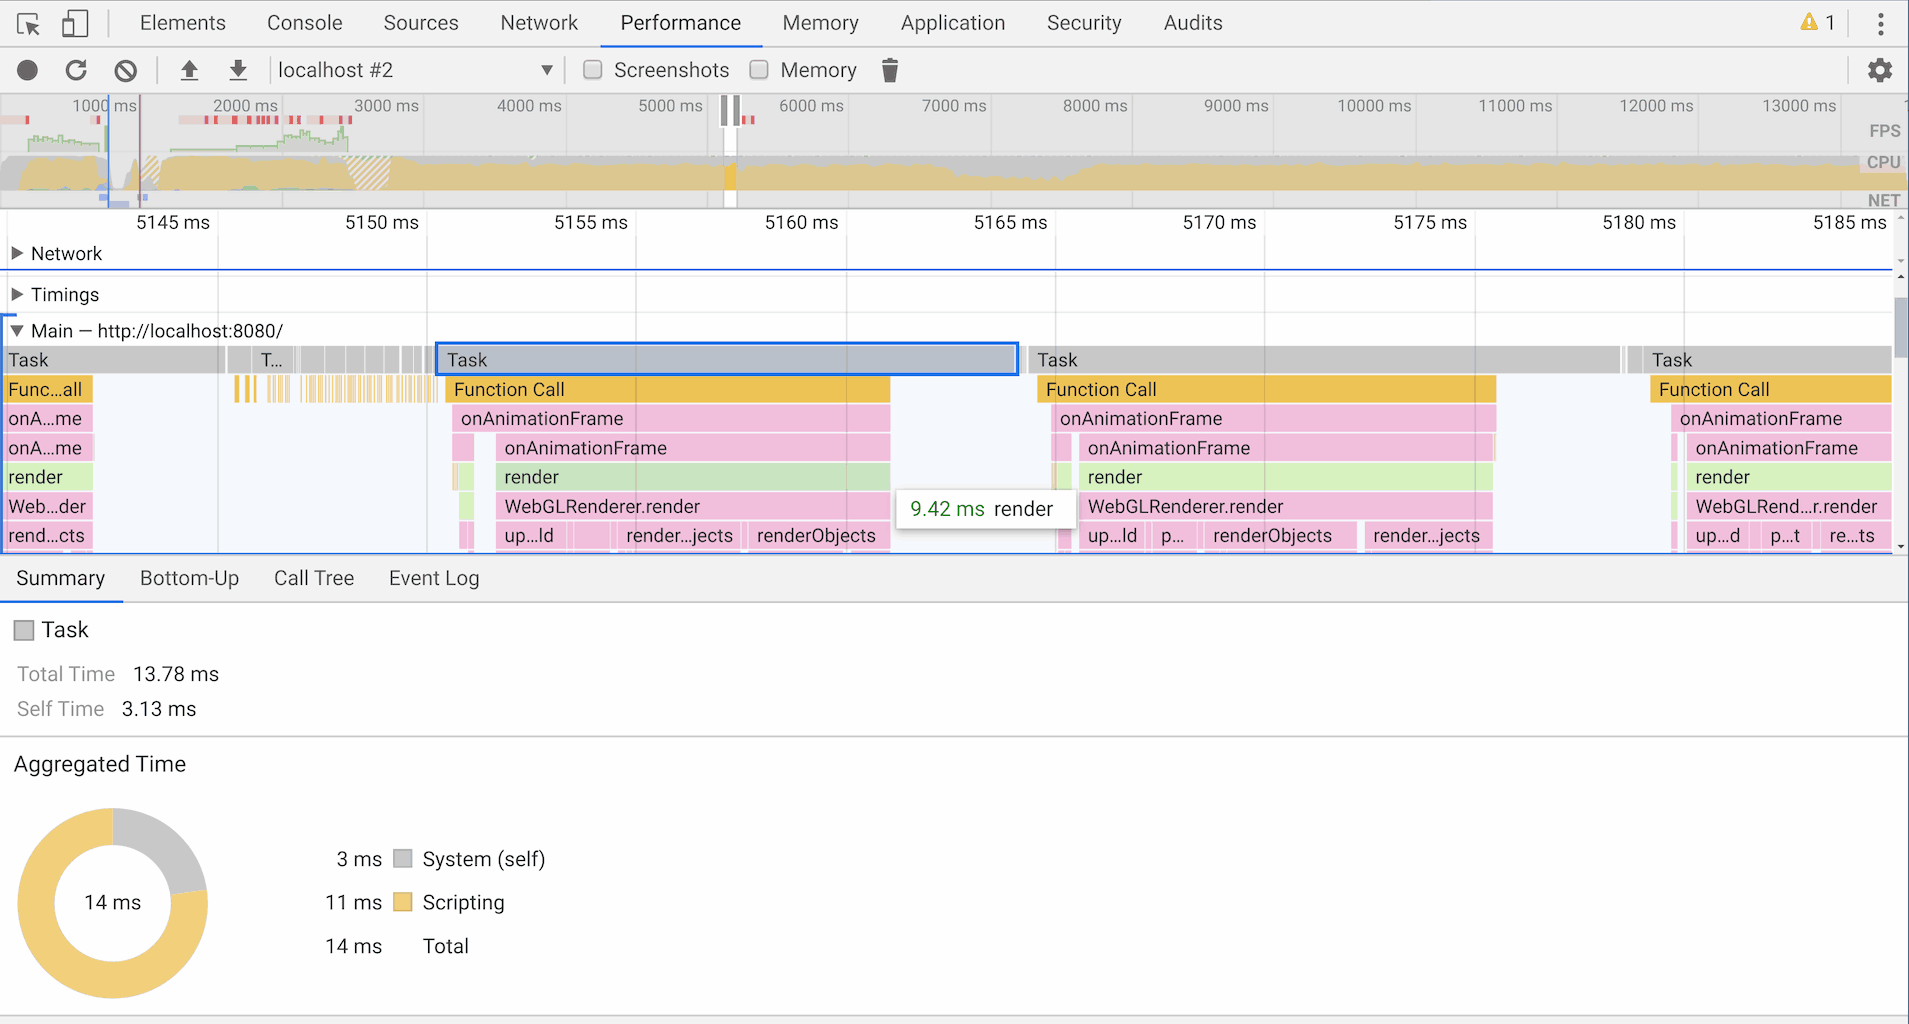Switch to the Elements panel

coord(183,23)
